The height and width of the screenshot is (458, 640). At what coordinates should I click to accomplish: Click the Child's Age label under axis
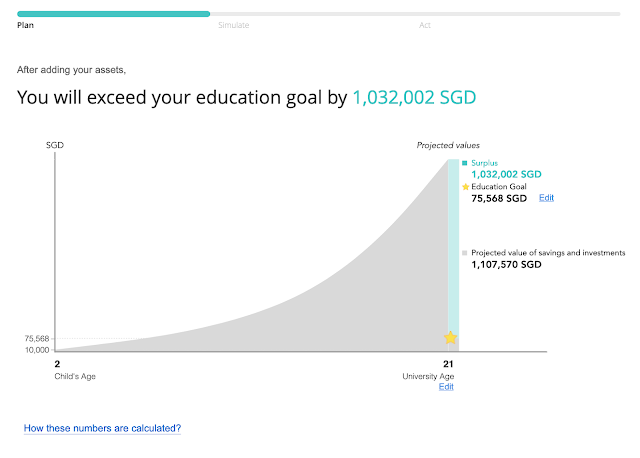coord(75,376)
